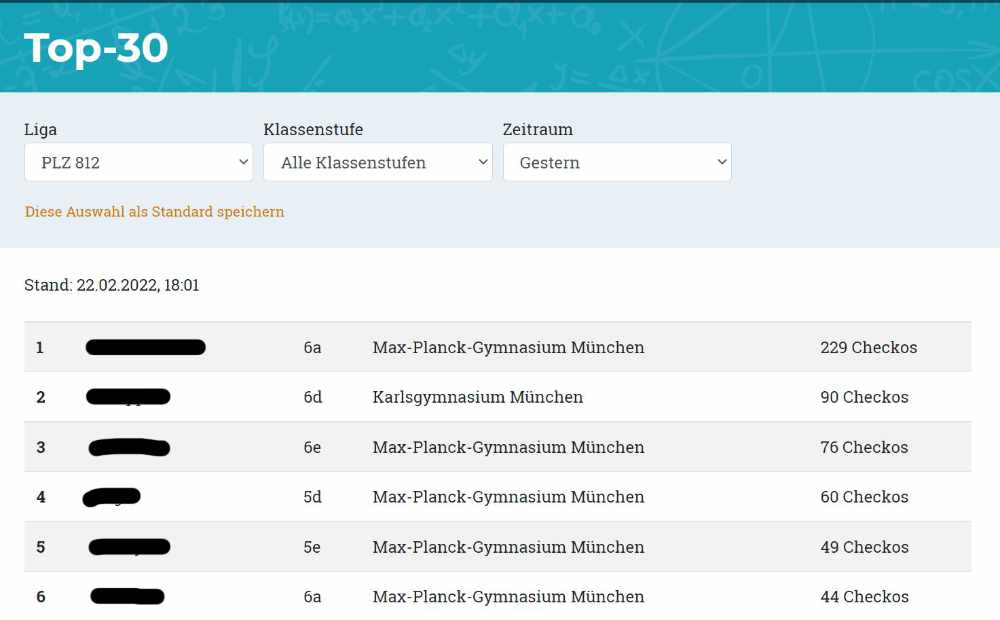Screen dimensions: 1000x620
Task: Click the 76 Checkos score
Action: pyautogui.click(x=864, y=447)
